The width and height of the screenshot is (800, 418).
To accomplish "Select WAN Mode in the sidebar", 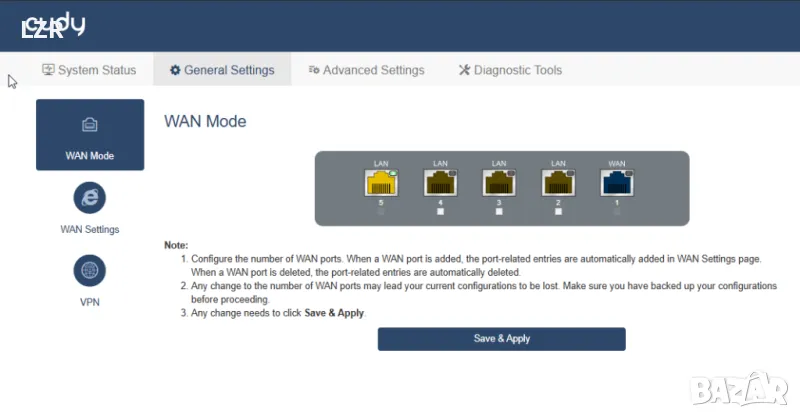I will pos(90,135).
